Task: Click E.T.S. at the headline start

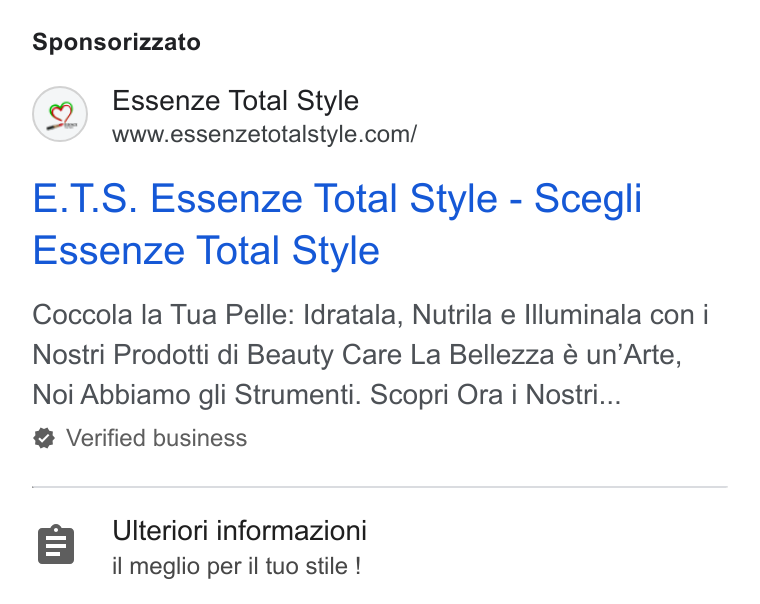Action: click(85, 198)
